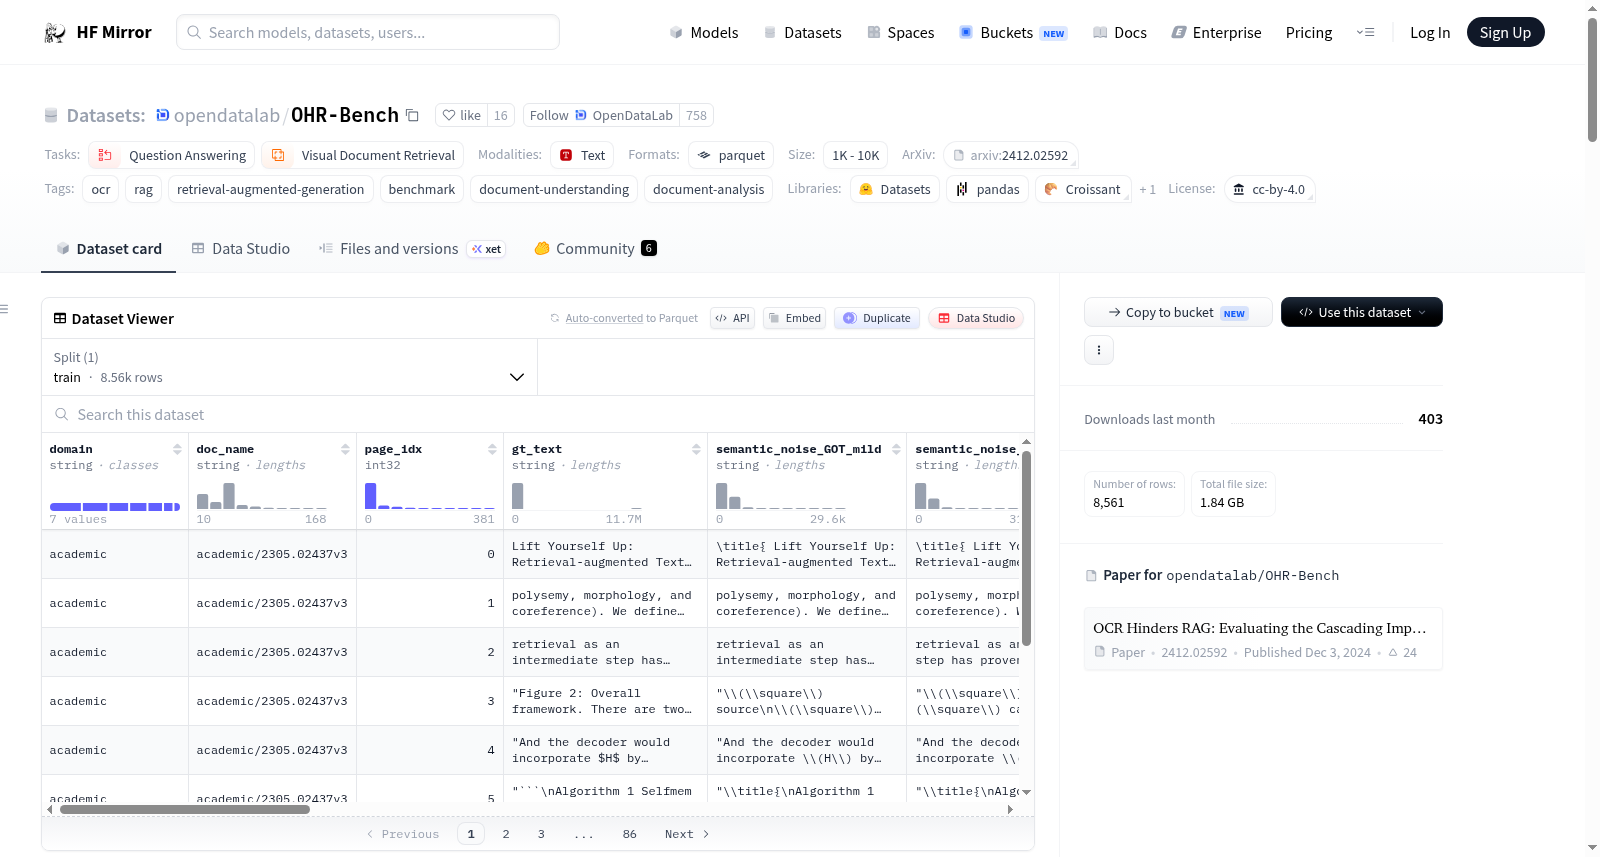1600x857 pixels.
Task: Go to the Pricing page
Action: pyautogui.click(x=1309, y=33)
